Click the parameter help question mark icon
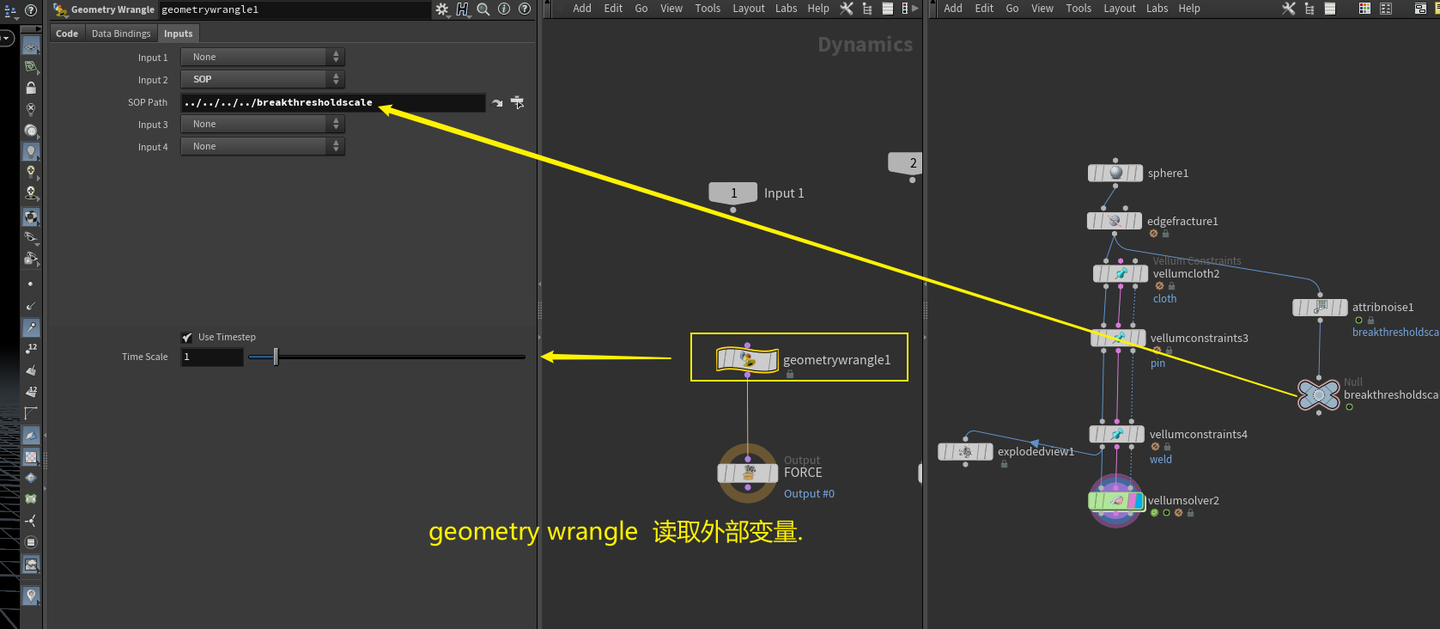 click(x=523, y=9)
